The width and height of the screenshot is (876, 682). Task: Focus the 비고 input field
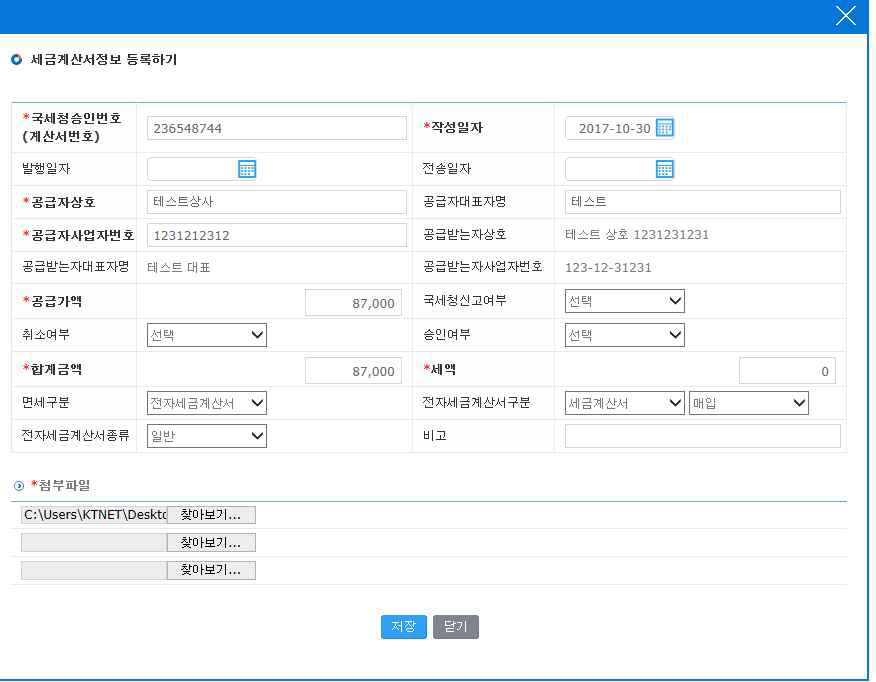703,436
